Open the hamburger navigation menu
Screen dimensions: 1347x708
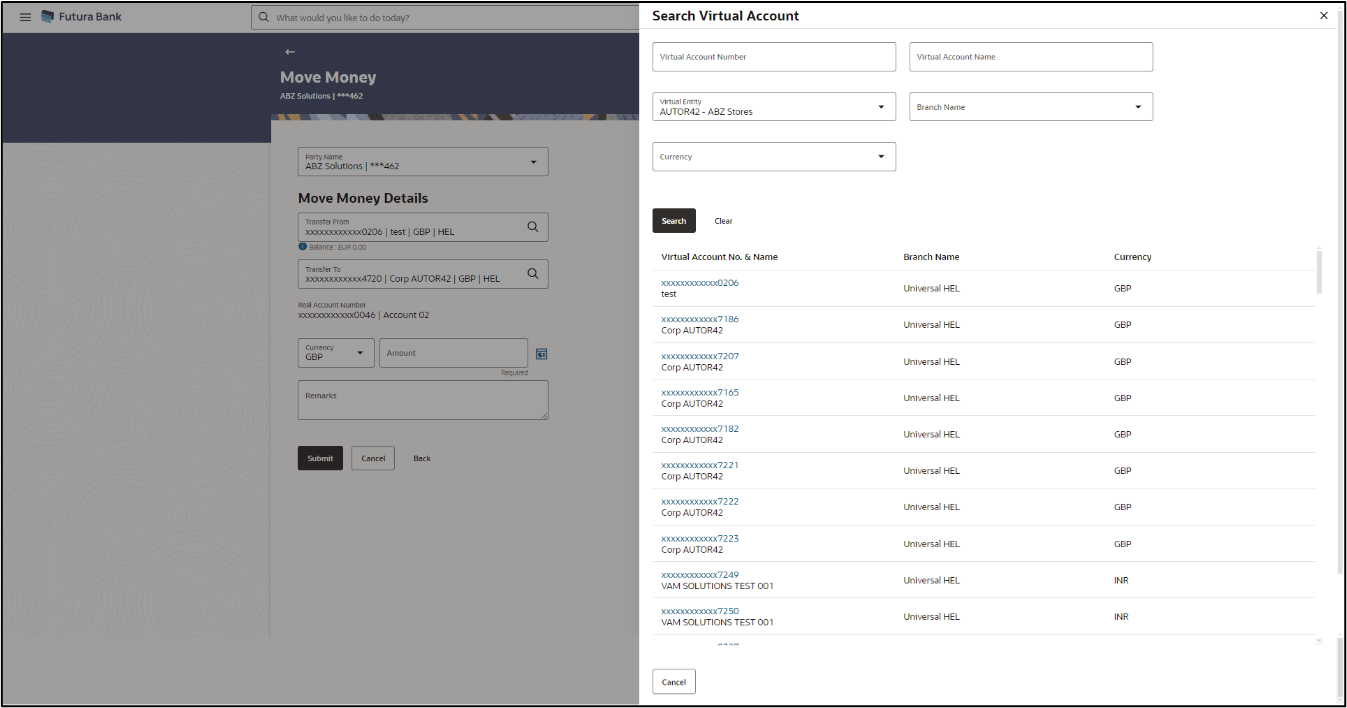pyautogui.click(x=25, y=17)
